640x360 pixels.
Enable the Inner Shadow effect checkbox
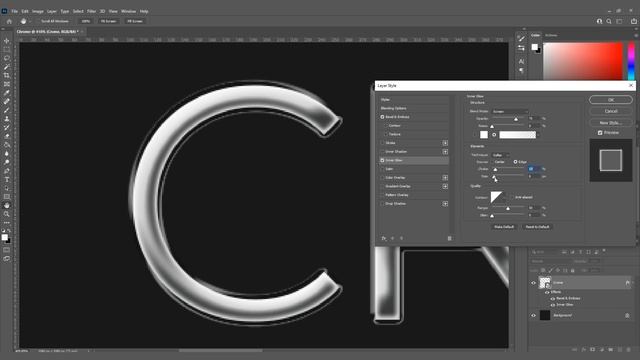click(382, 152)
